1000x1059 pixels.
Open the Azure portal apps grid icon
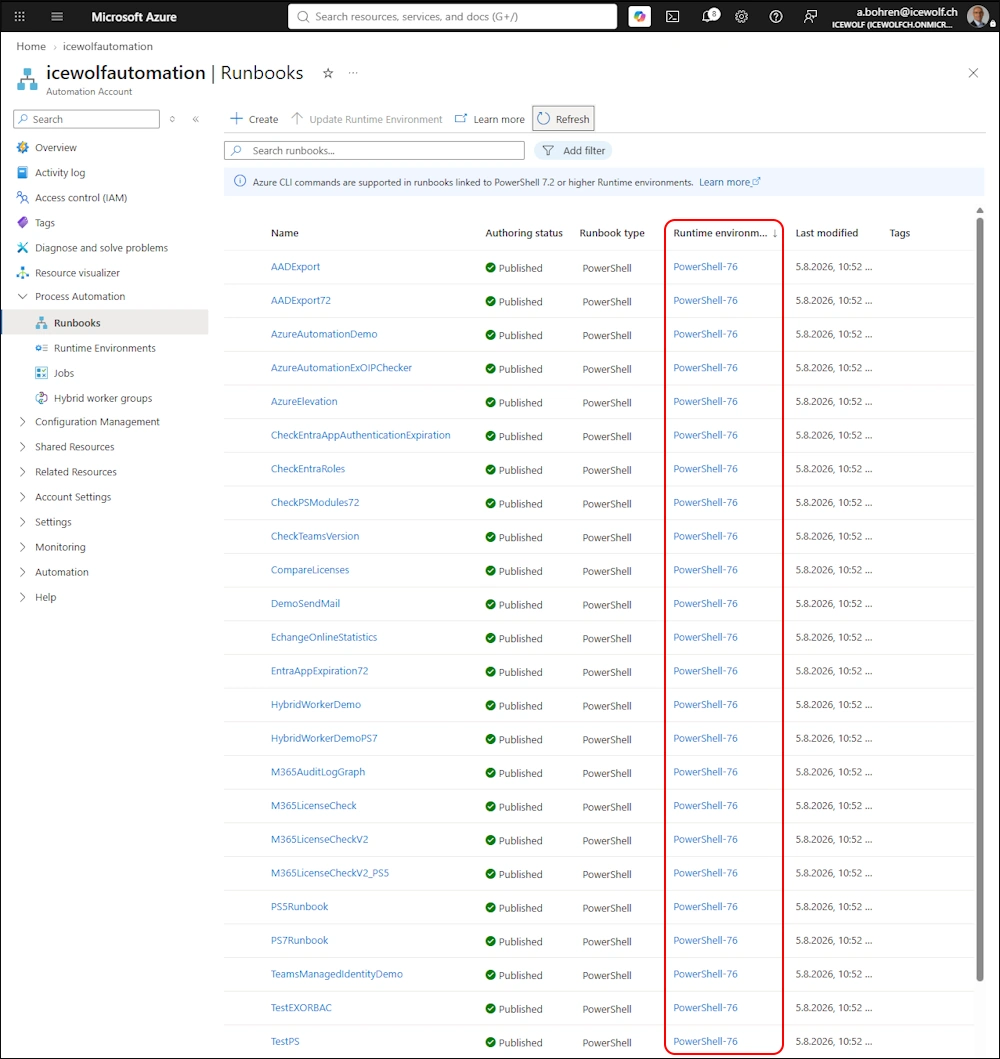pyautogui.click(x=20, y=16)
